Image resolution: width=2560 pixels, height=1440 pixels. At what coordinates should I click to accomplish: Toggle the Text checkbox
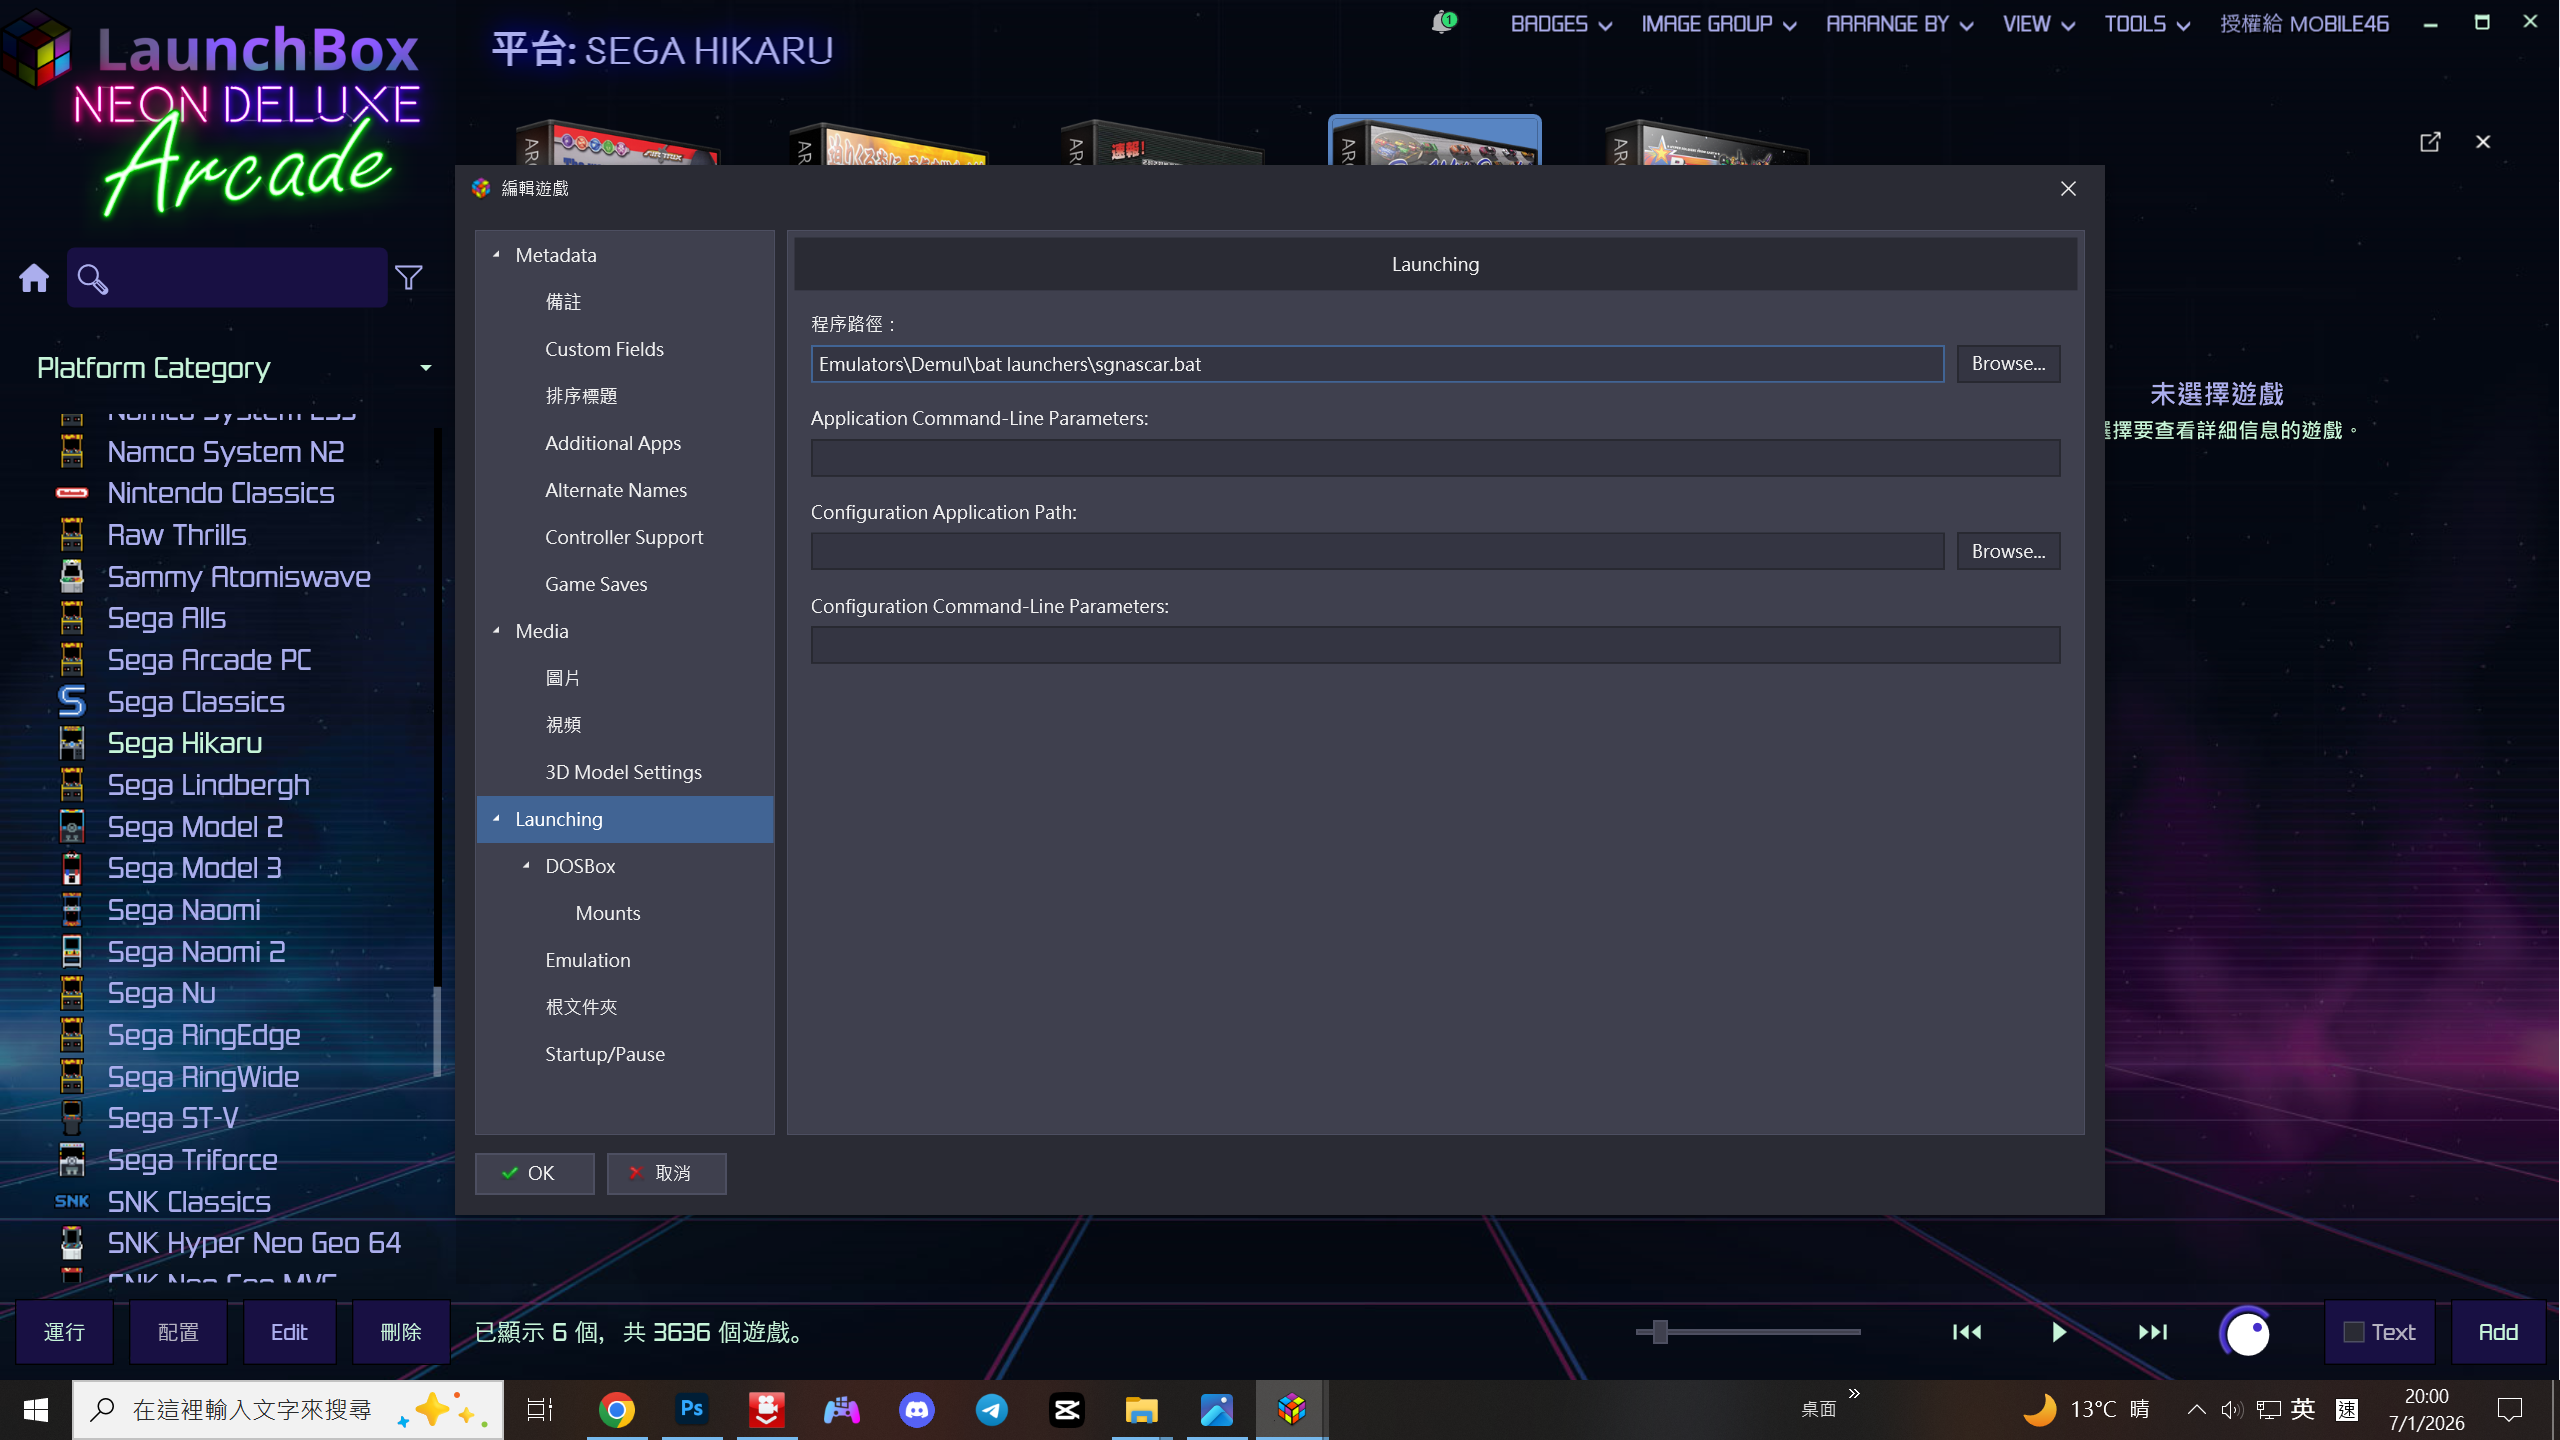point(2354,1332)
